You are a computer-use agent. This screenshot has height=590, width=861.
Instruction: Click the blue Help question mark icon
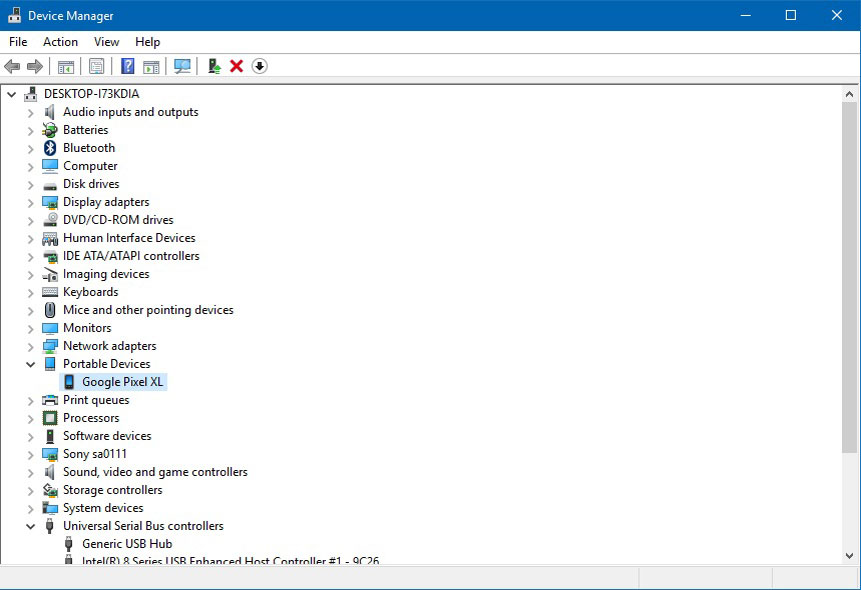coord(127,66)
